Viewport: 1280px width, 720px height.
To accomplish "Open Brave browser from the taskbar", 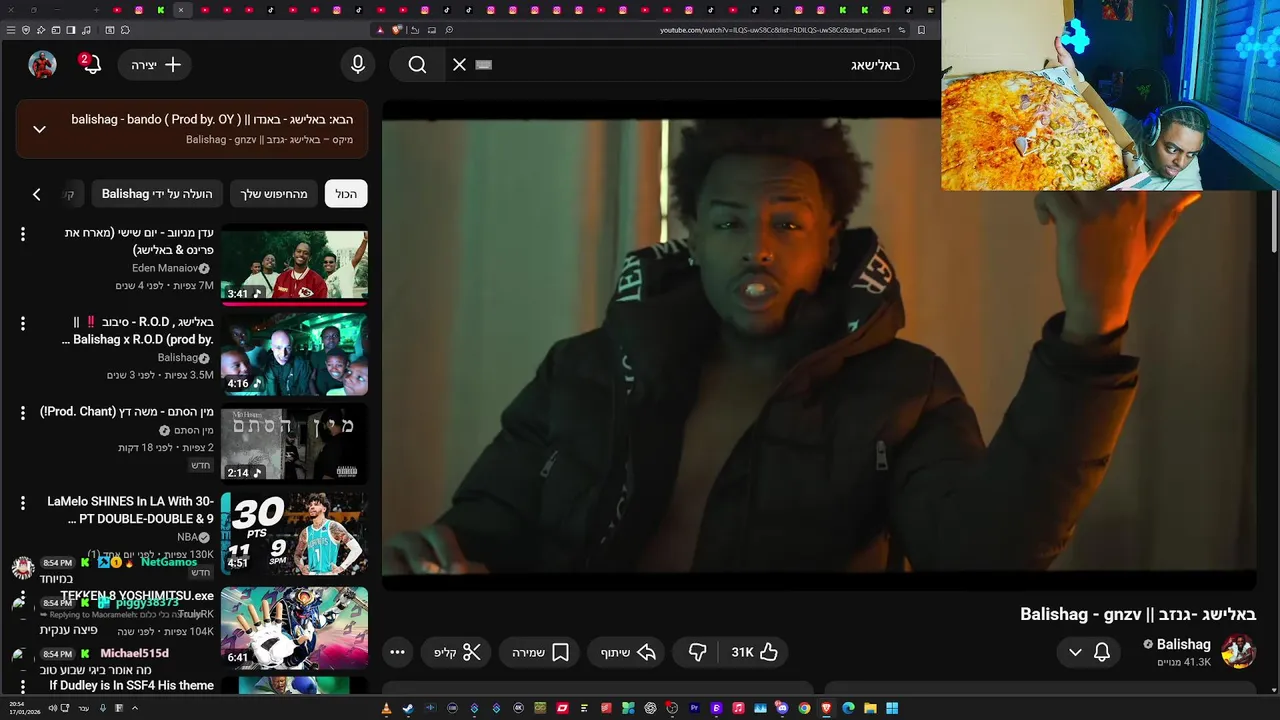I will click(x=826, y=708).
